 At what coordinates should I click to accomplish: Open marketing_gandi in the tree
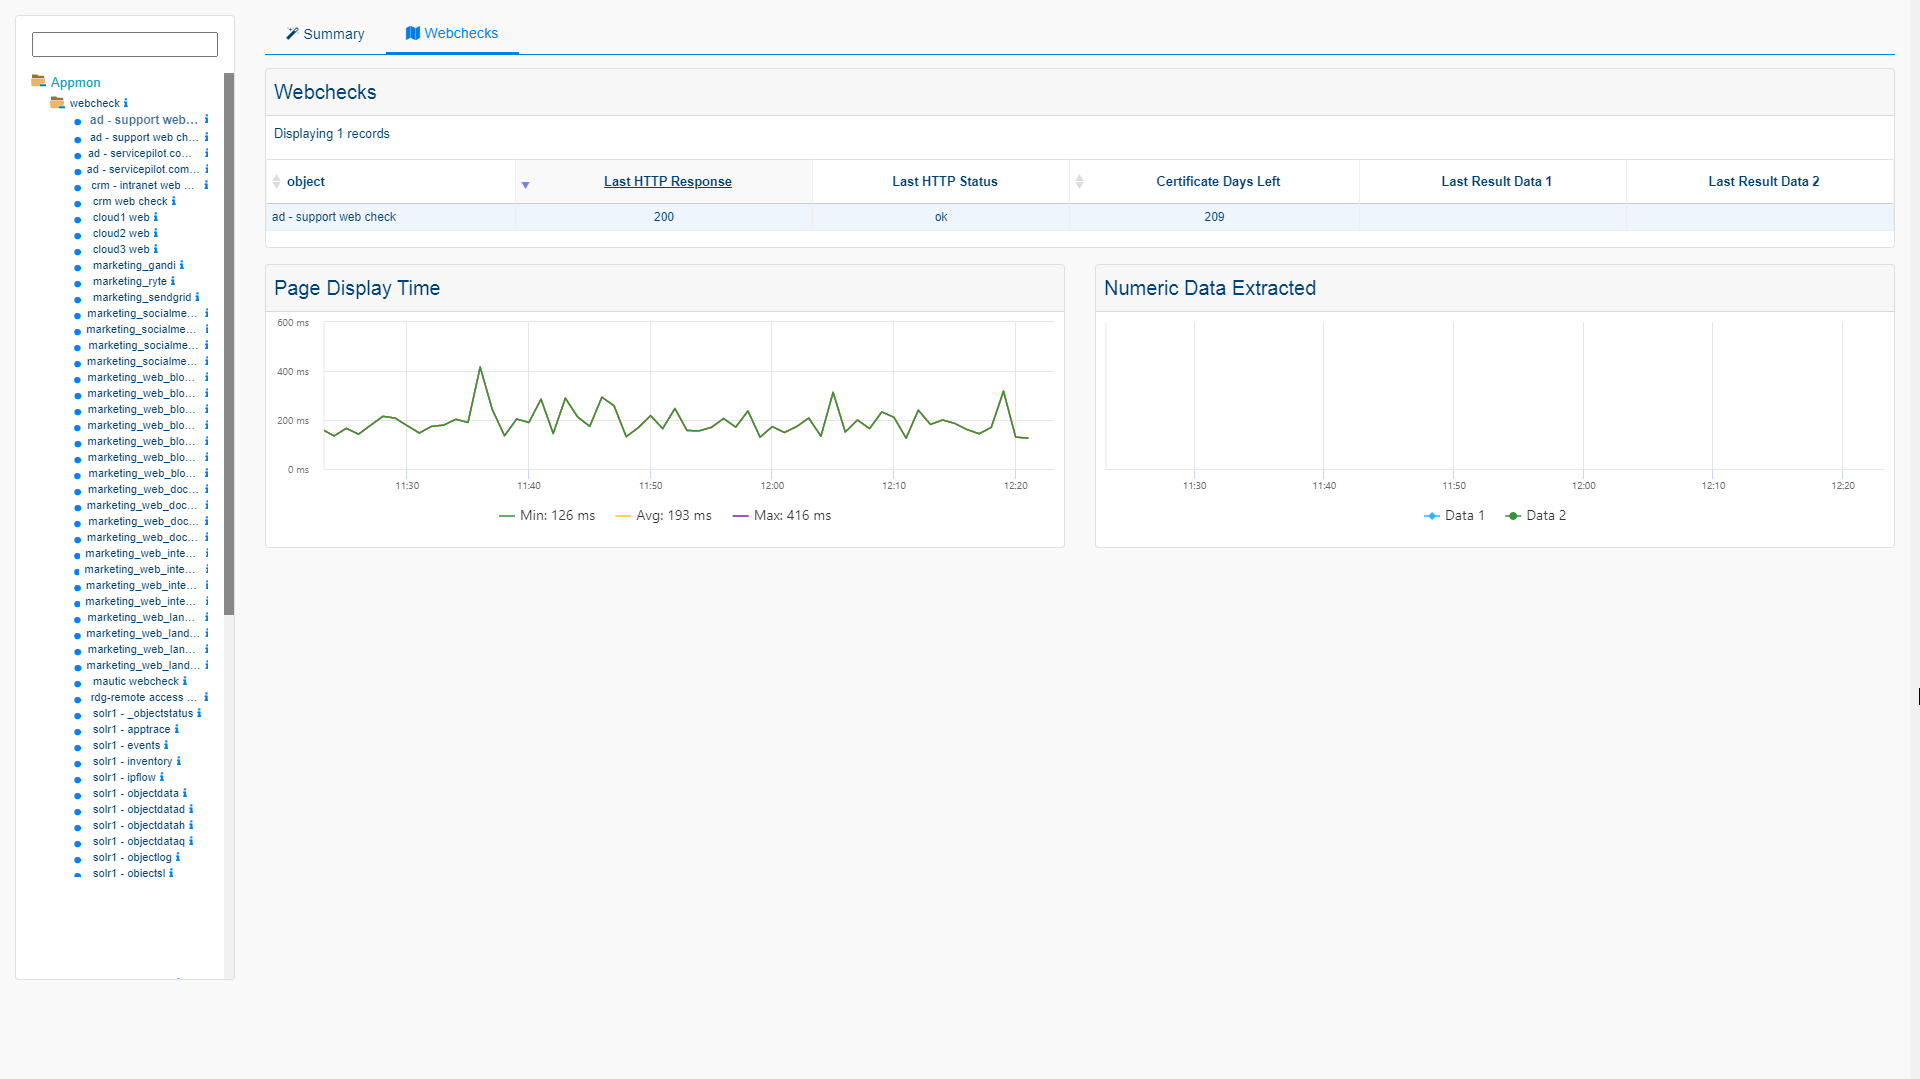[x=134, y=265]
